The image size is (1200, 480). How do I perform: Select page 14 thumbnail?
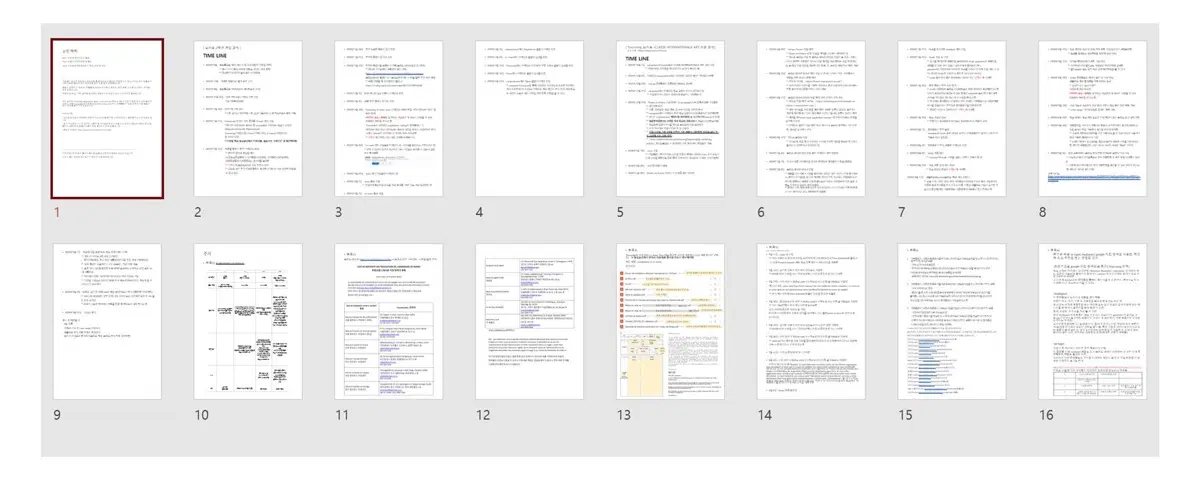pyautogui.click(x=812, y=321)
